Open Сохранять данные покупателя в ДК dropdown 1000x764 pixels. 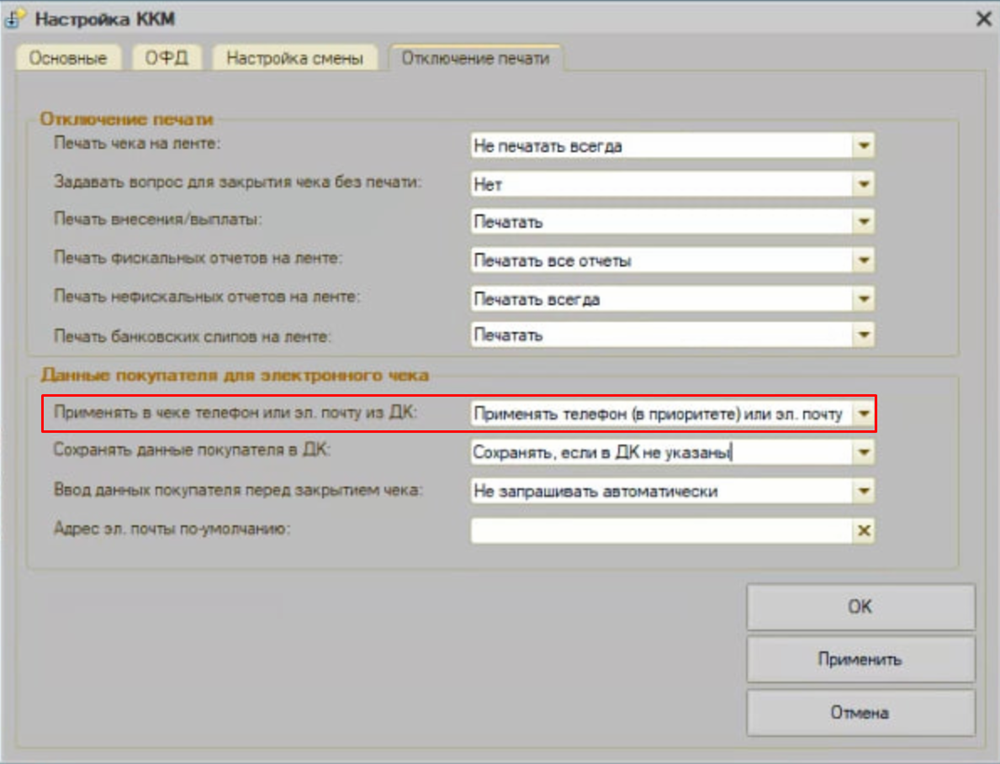point(864,453)
